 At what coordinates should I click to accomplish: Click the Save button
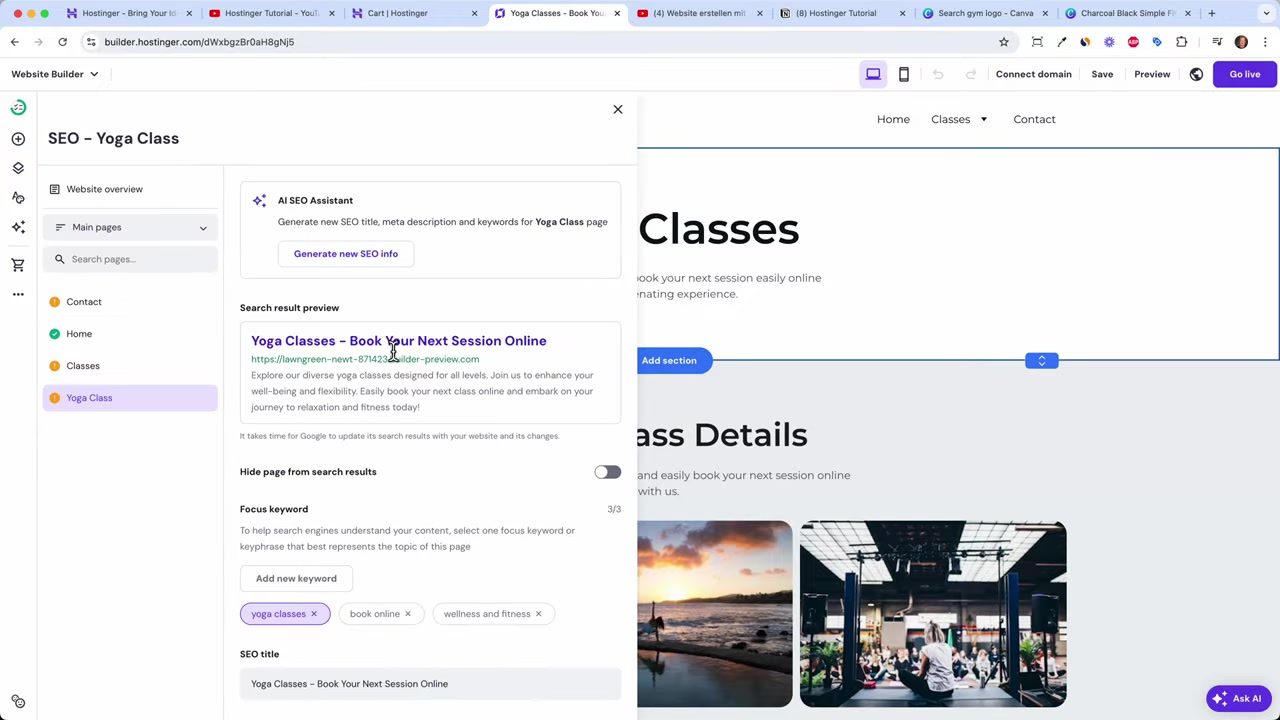1102,74
